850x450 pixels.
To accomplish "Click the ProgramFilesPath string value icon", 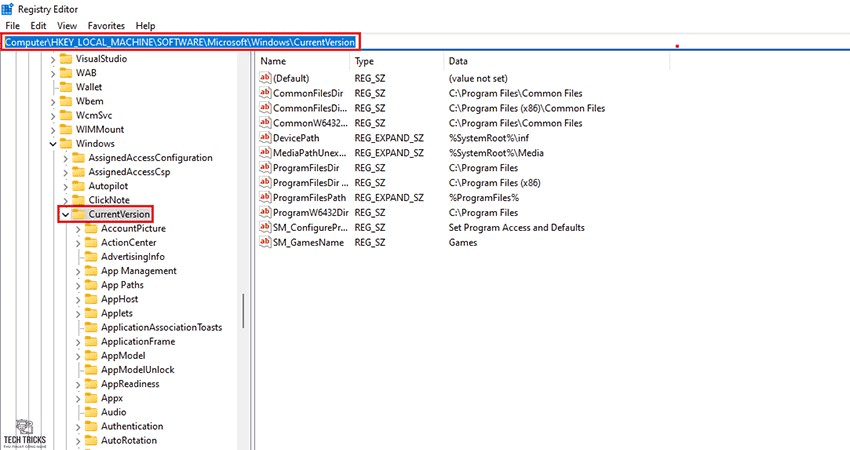I will [265, 197].
